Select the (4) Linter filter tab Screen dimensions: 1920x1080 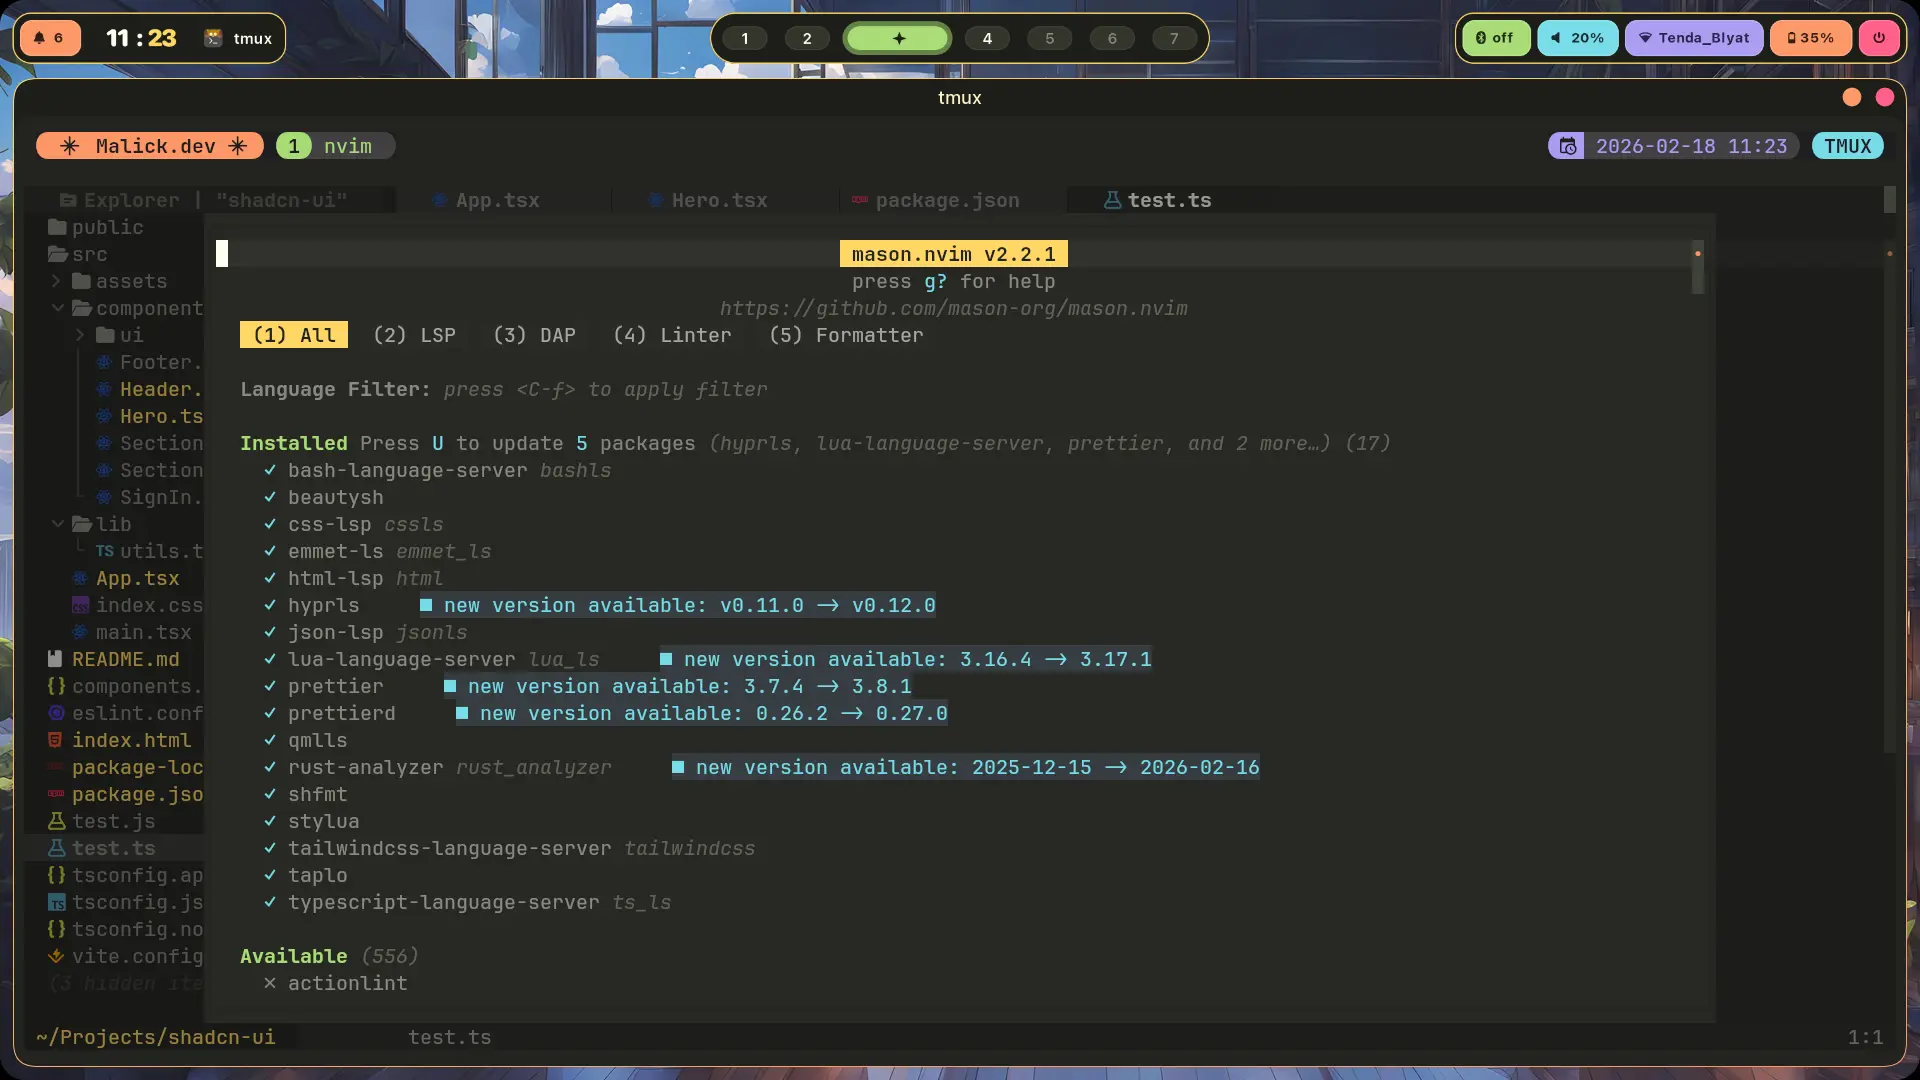[672, 335]
